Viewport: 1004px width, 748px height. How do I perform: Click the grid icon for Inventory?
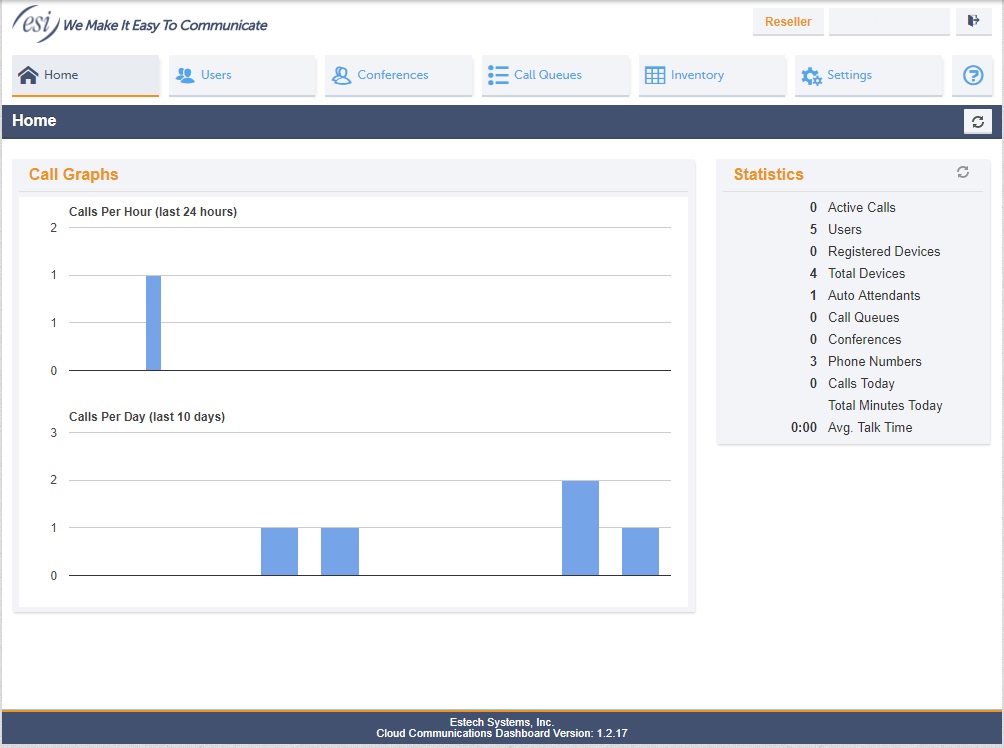point(655,76)
